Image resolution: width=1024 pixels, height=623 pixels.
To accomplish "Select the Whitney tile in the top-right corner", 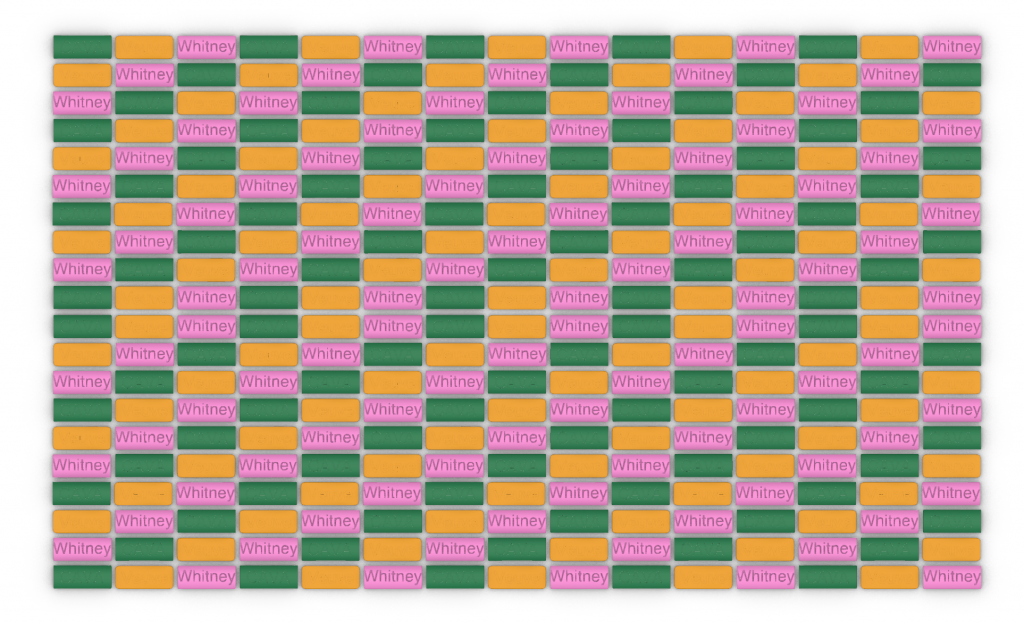I will coord(951,46).
